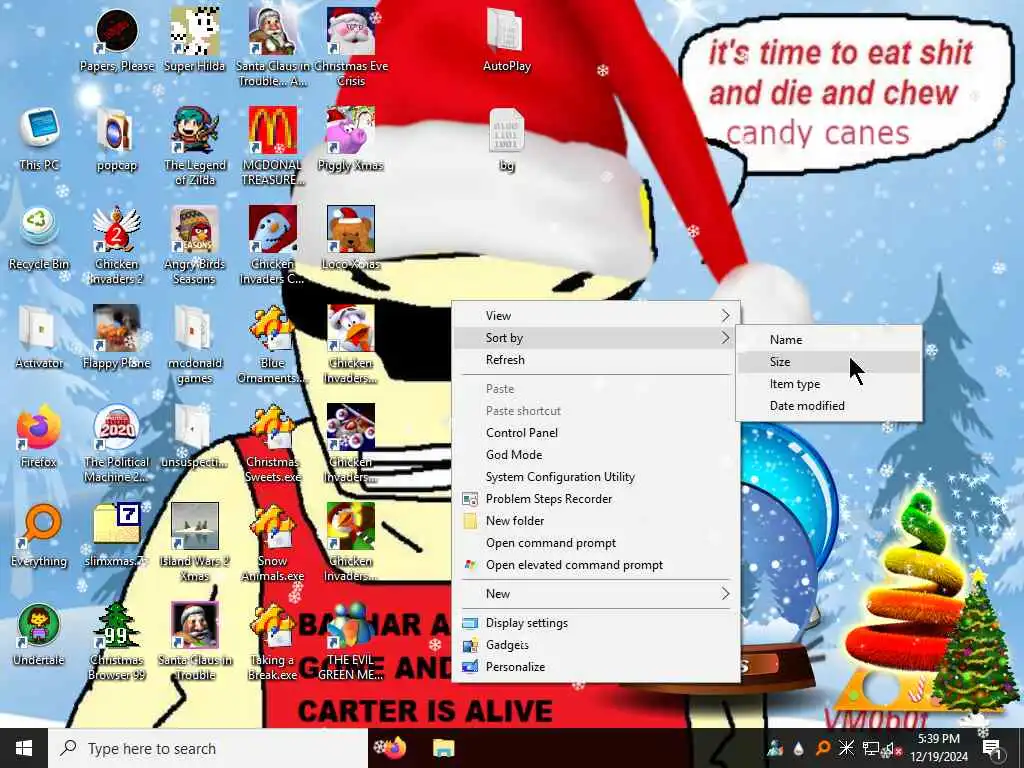Choose God Mode in the context menu

click(x=596, y=455)
